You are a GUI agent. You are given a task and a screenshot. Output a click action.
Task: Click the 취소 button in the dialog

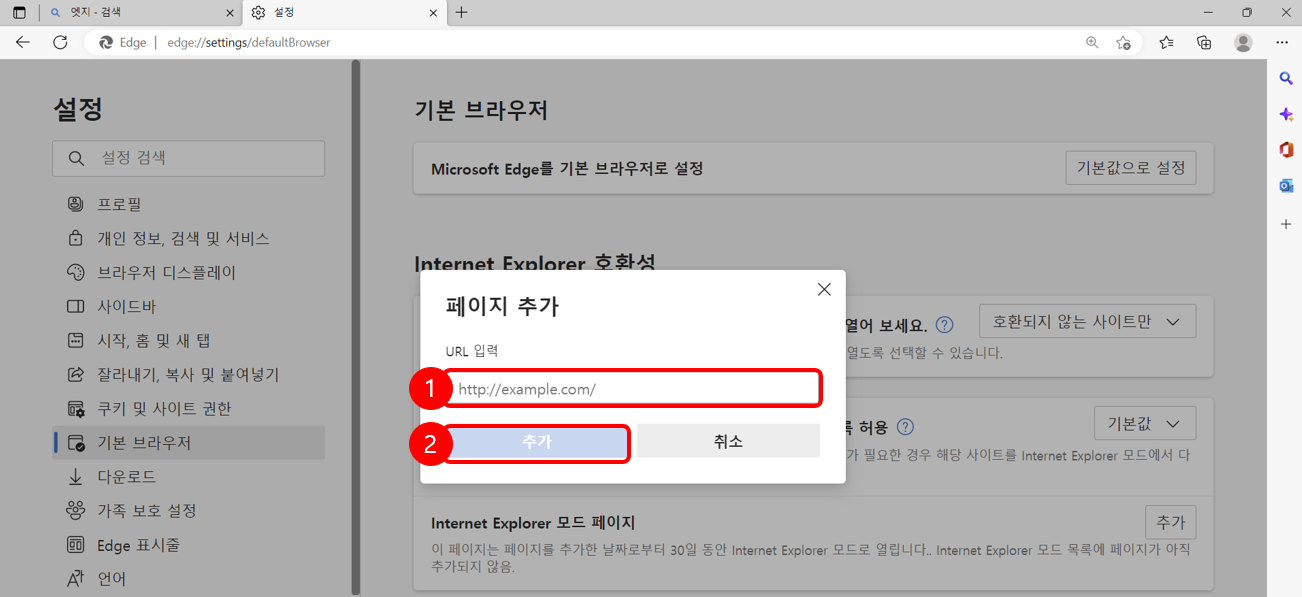point(728,441)
